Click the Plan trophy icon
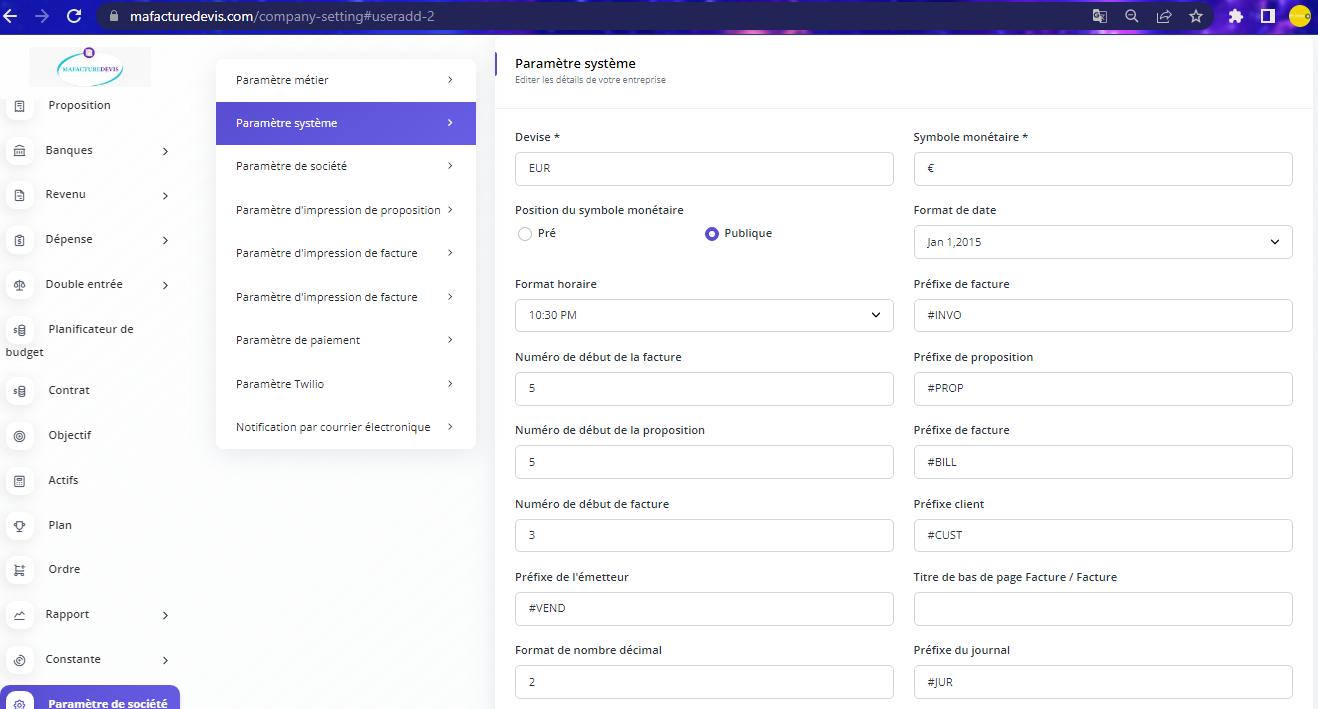1318x709 pixels. pyautogui.click(x=19, y=526)
